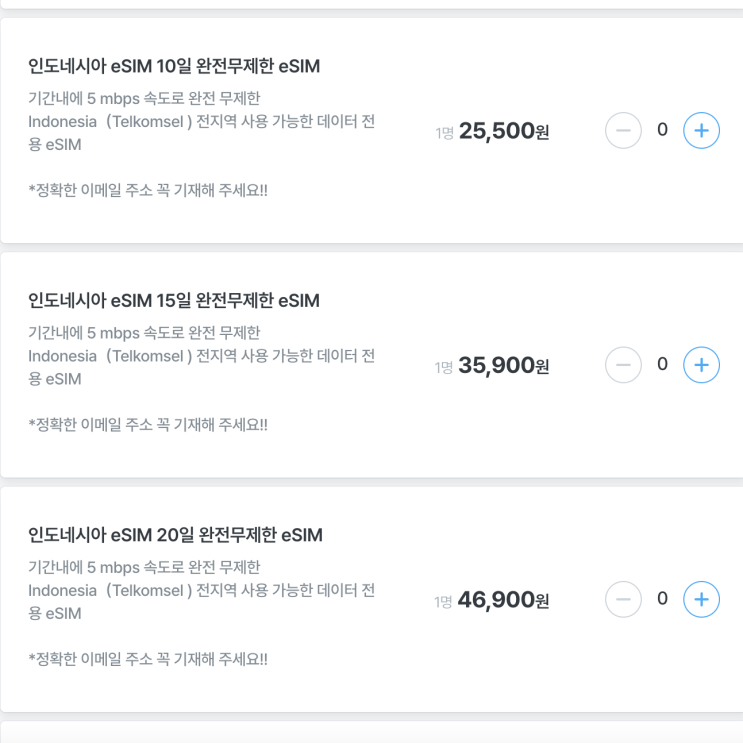Add one 20일 완전무제한 eSIM
Image resolution: width=743 pixels, height=743 pixels.
(x=701, y=599)
